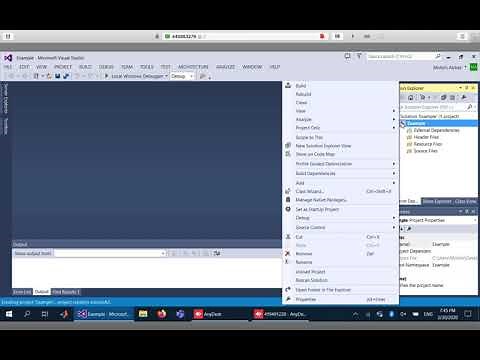Expand the Source Control submenu arrow
Image resolution: width=480 pixels, height=360 pixels.
coord(394,227)
